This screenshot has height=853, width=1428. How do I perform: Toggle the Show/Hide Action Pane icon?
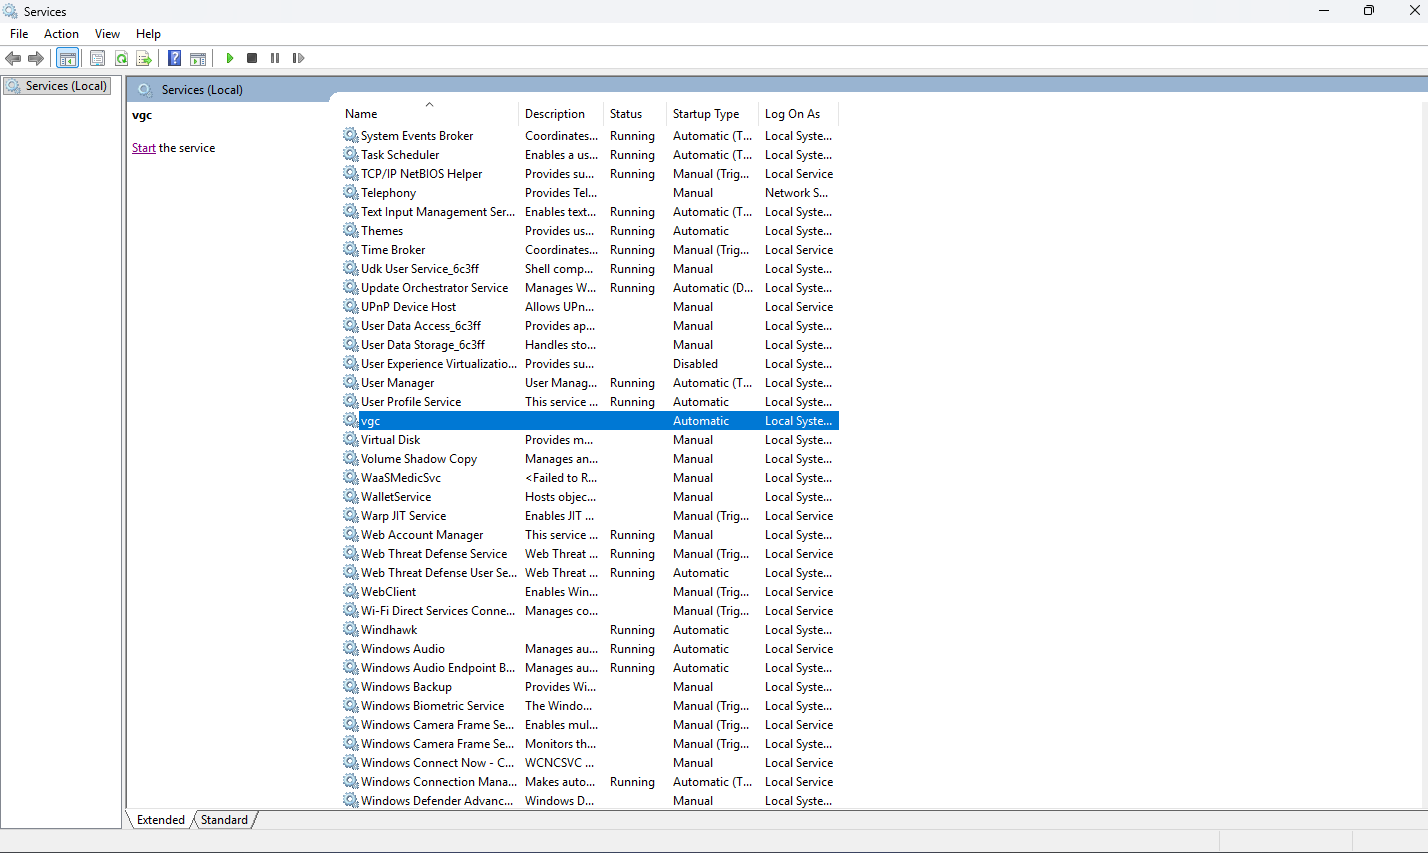pos(198,58)
